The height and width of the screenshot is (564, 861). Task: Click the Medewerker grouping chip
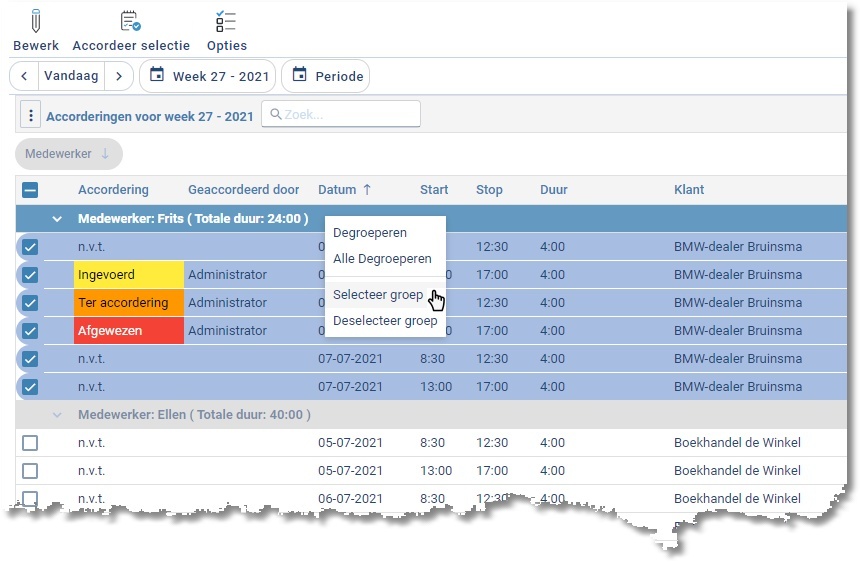68,154
